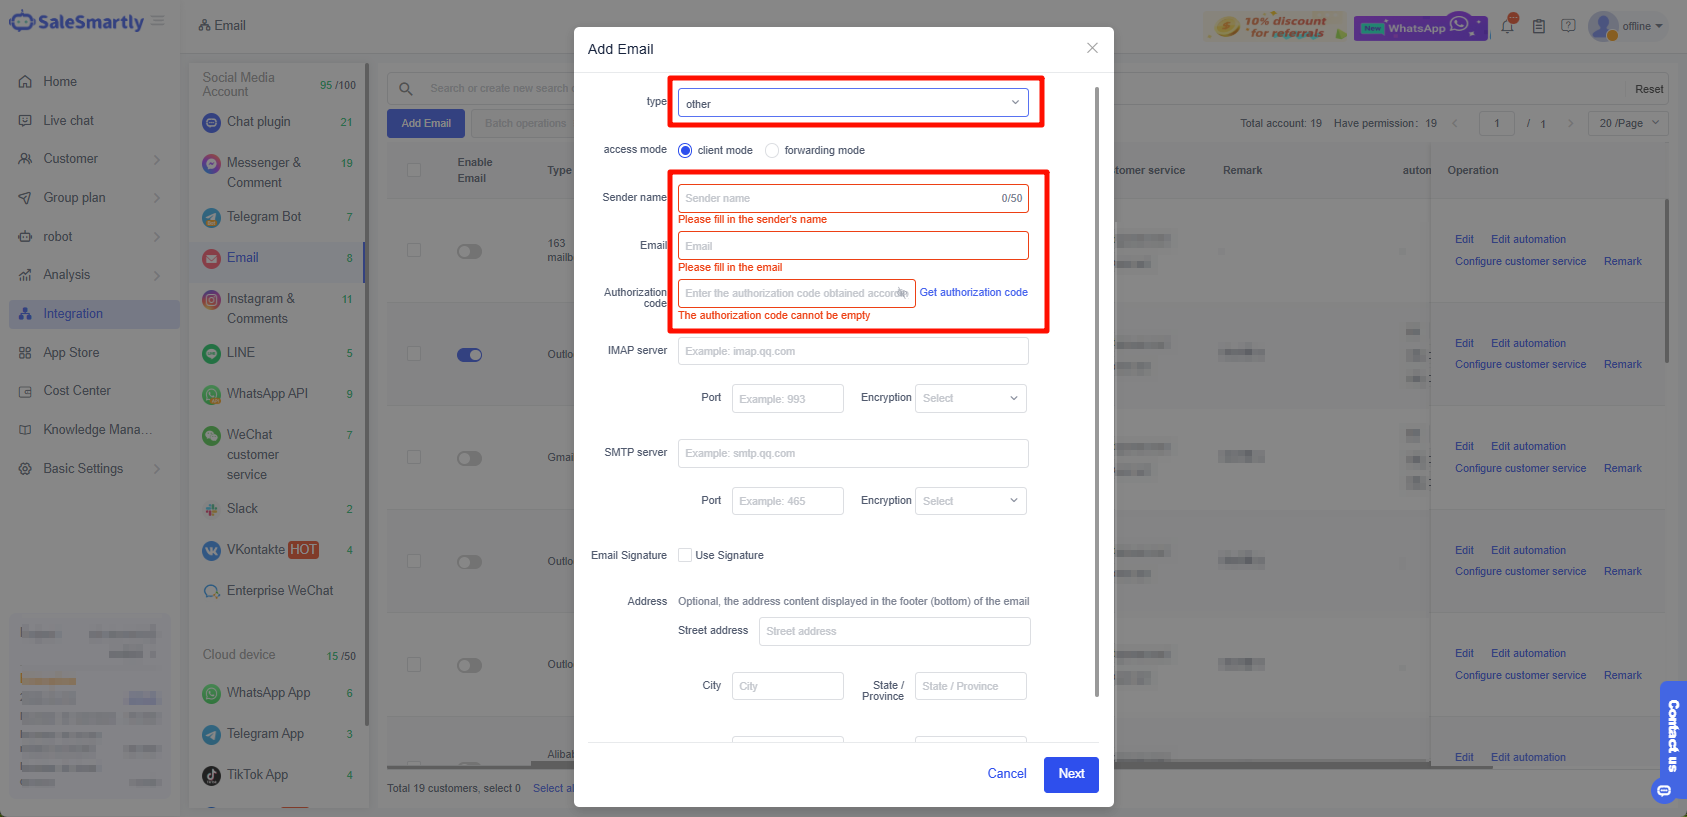
Task: Collapse the sidebar menu icon
Action: click(158, 21)
